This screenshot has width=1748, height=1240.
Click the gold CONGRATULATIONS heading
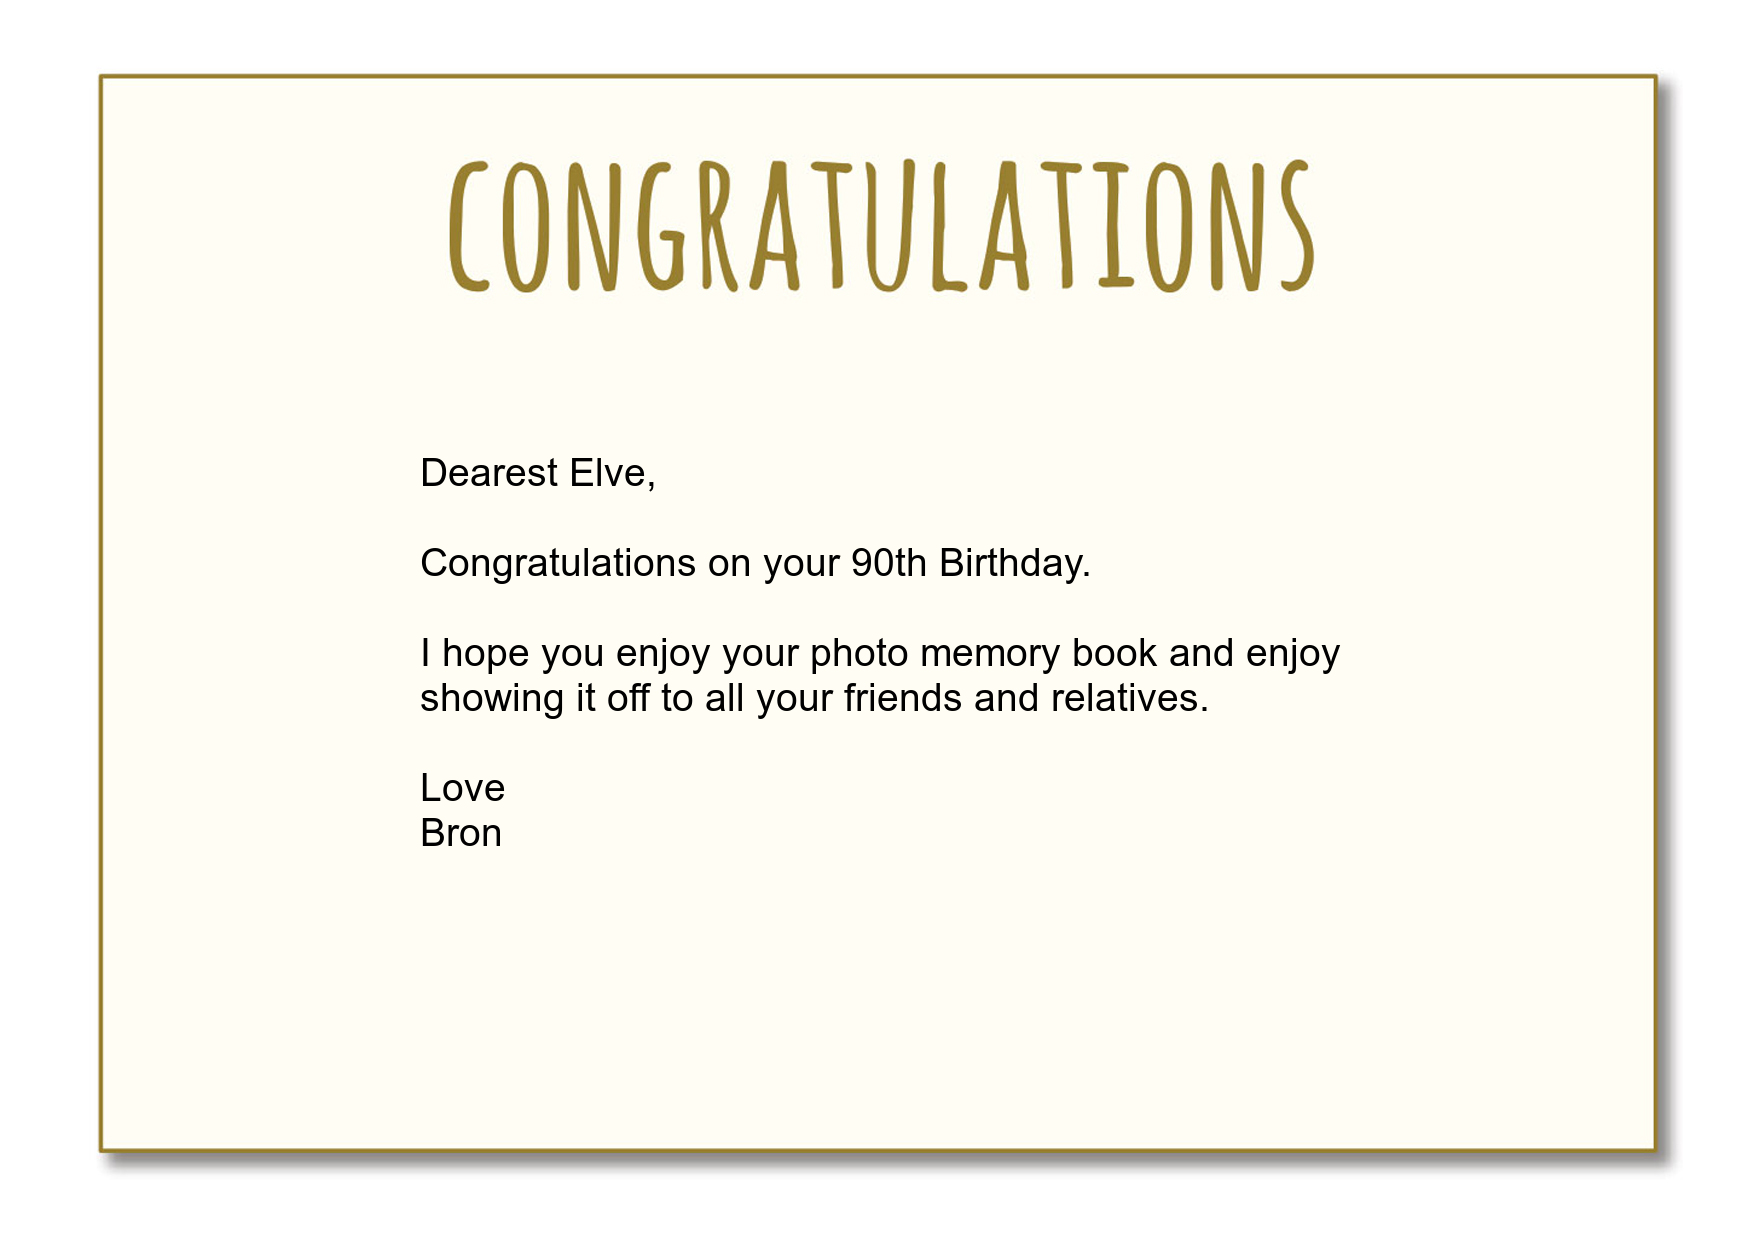881,226
